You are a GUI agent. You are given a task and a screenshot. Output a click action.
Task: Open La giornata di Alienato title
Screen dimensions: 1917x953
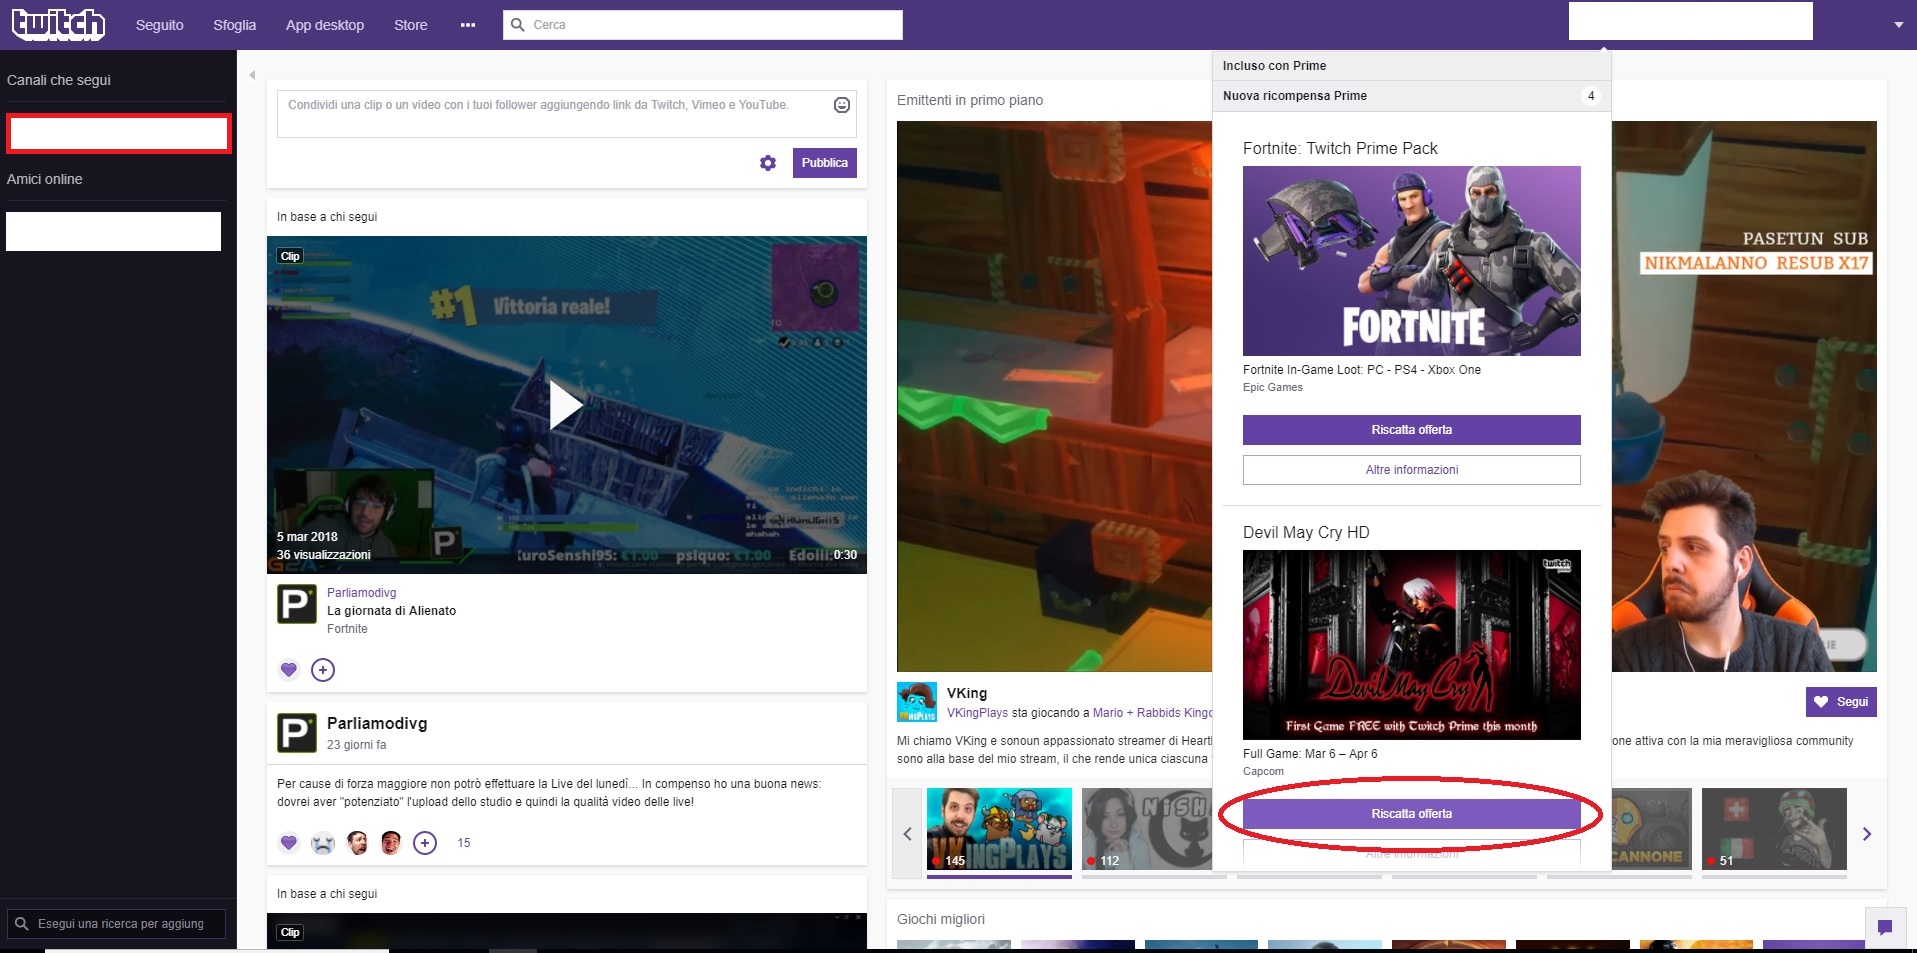[392, 611]
